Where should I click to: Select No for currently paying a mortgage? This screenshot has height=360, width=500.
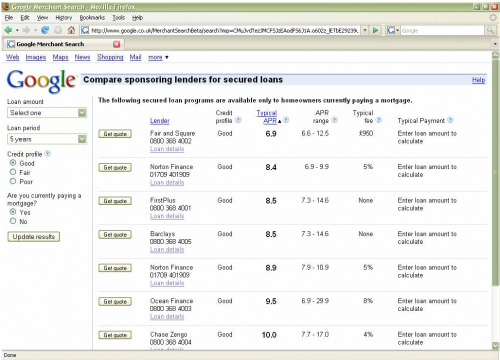(x=13, y=221)
